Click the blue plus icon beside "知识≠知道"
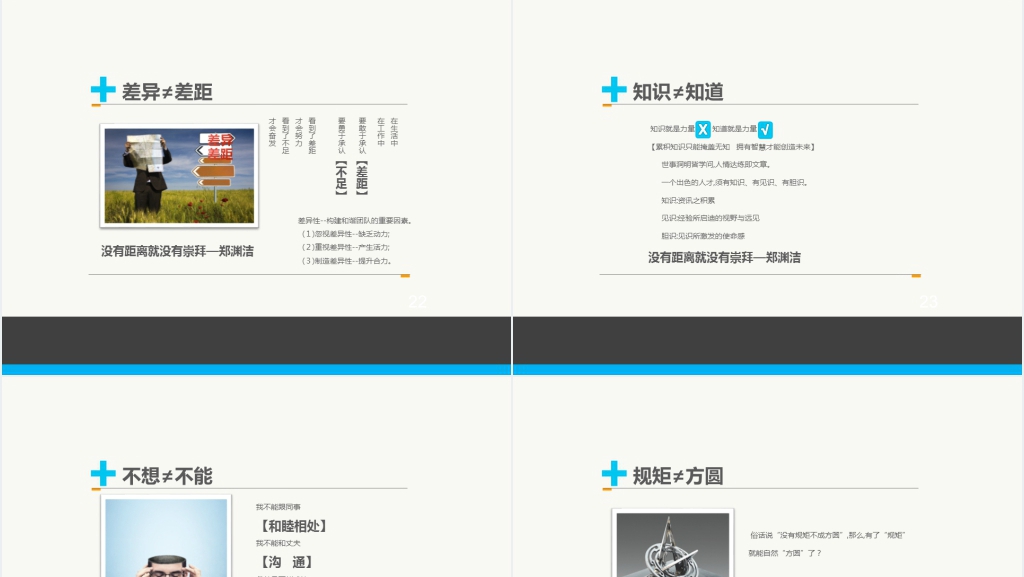This screenshot has height=577, width=1024. [613, 89]
